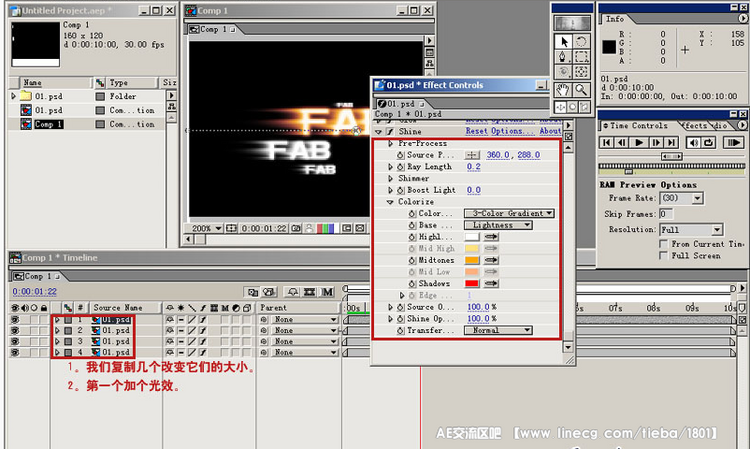Toggle loop mode in Time Controls

click(x=708, y=142)
